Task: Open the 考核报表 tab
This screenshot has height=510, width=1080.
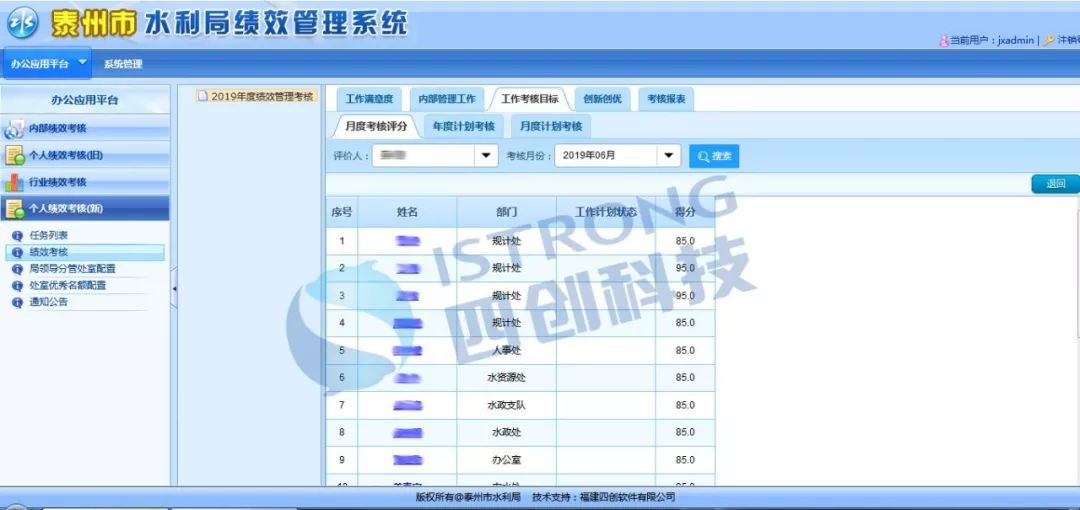Action: coord(666,99)
